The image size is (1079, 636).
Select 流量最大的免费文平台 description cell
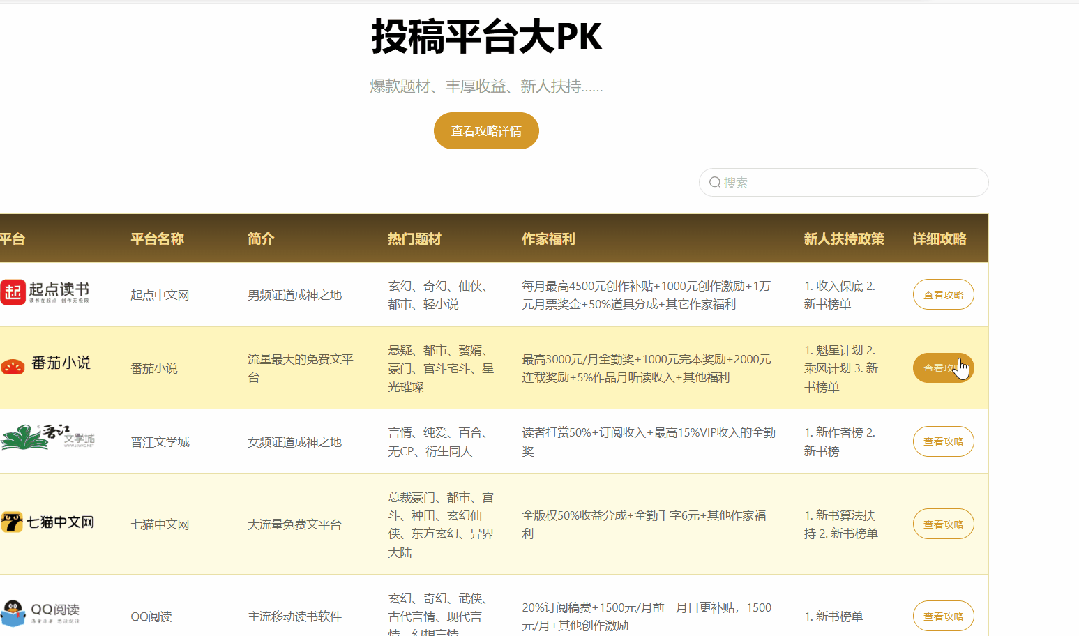[x=301, y=368]
